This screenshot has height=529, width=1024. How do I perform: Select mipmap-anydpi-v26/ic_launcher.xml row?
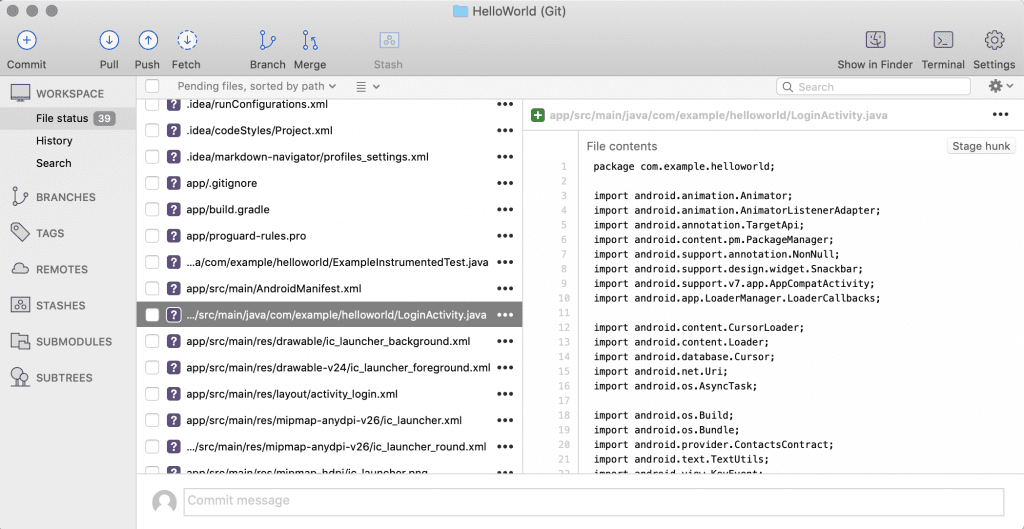point(329,420)
